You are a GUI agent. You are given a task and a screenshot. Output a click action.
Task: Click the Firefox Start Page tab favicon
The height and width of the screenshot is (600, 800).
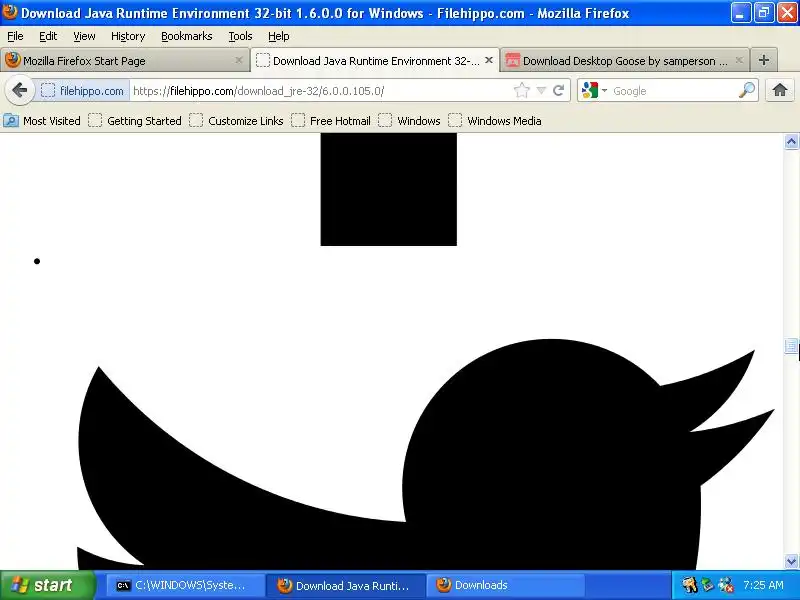click(13, 60)
